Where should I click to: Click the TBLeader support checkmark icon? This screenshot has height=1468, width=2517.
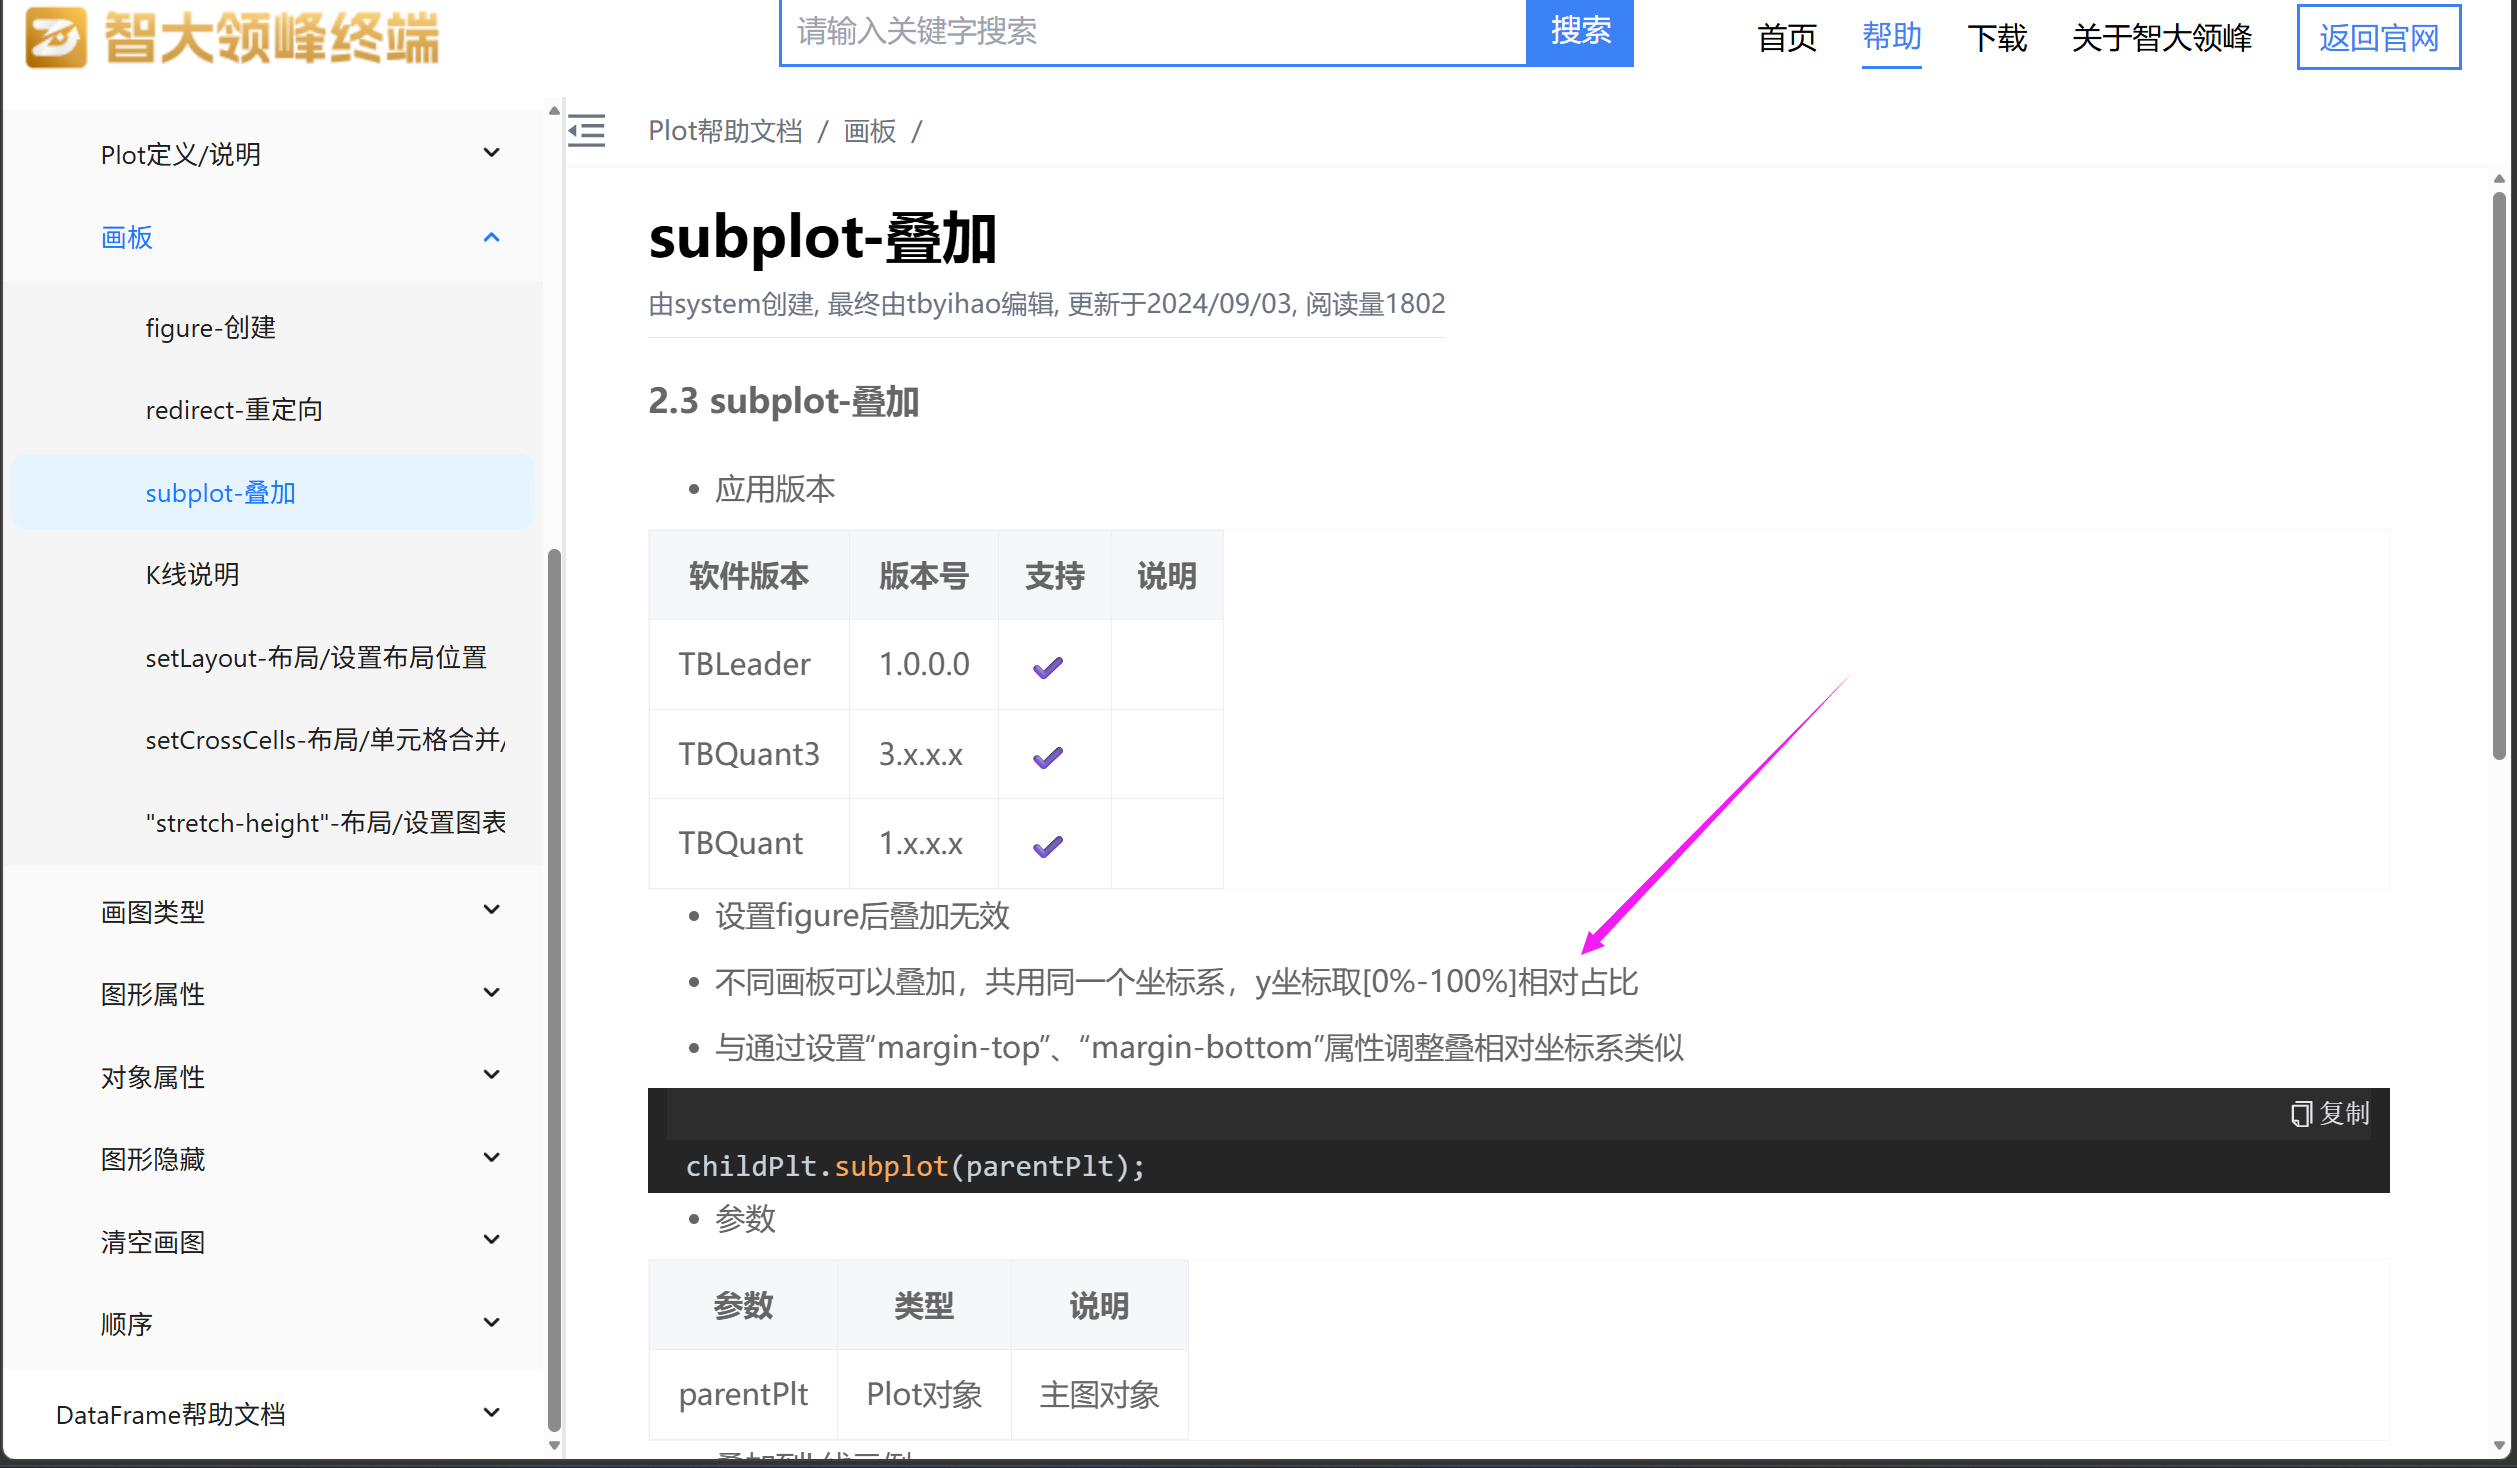pyautogui.click(x=1047, y=667)
